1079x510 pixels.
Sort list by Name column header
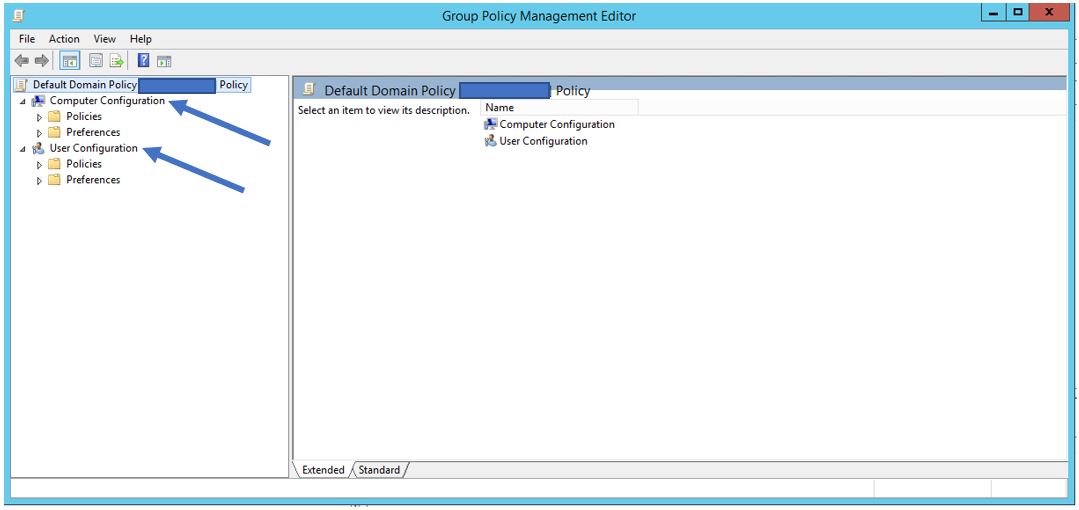click(x=559, y=107)
